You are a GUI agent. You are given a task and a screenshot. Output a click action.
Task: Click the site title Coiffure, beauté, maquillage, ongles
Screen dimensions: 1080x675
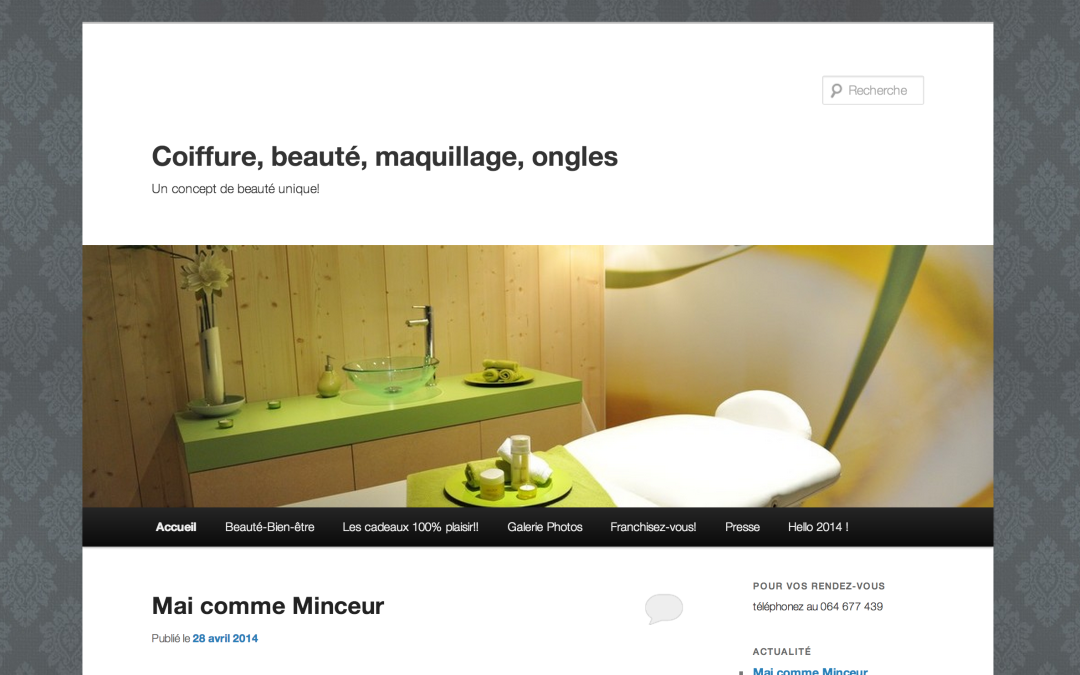click(384, 156)
